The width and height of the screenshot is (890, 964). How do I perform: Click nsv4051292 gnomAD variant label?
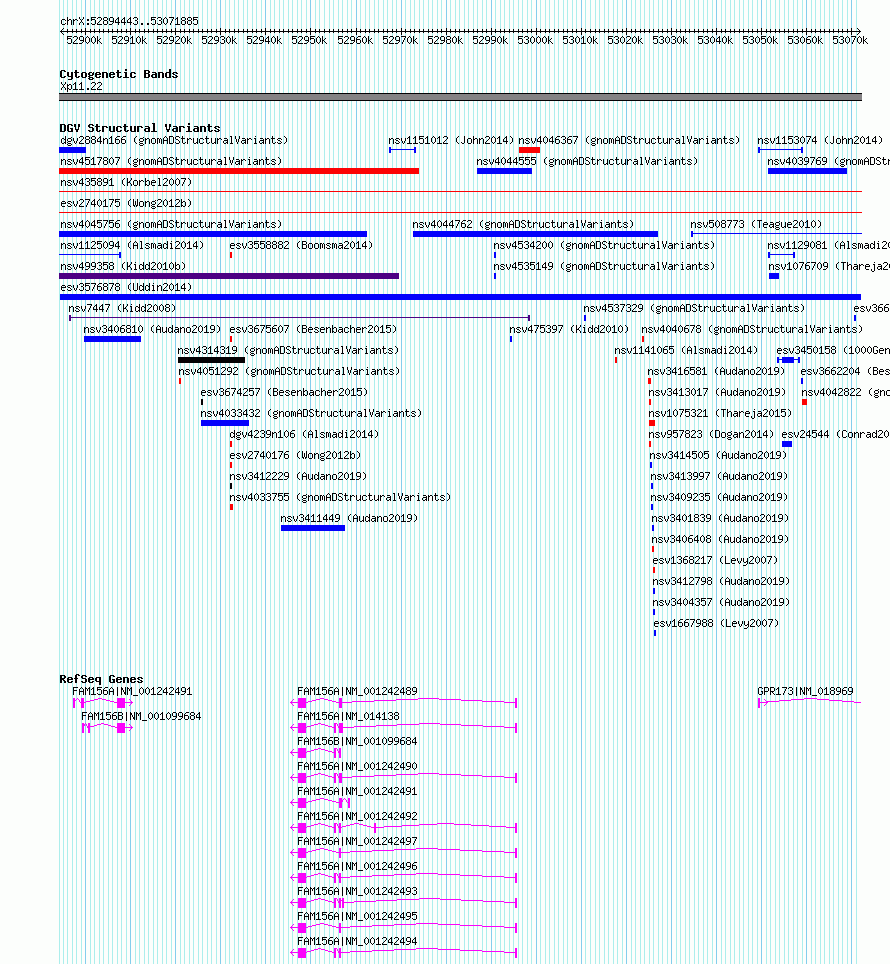click(289, 371)
